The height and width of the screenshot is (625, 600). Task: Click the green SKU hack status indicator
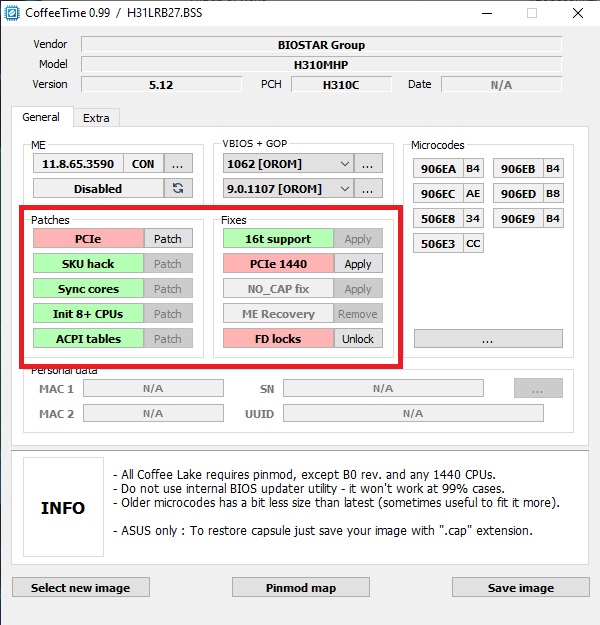click(x=89, y=263)
